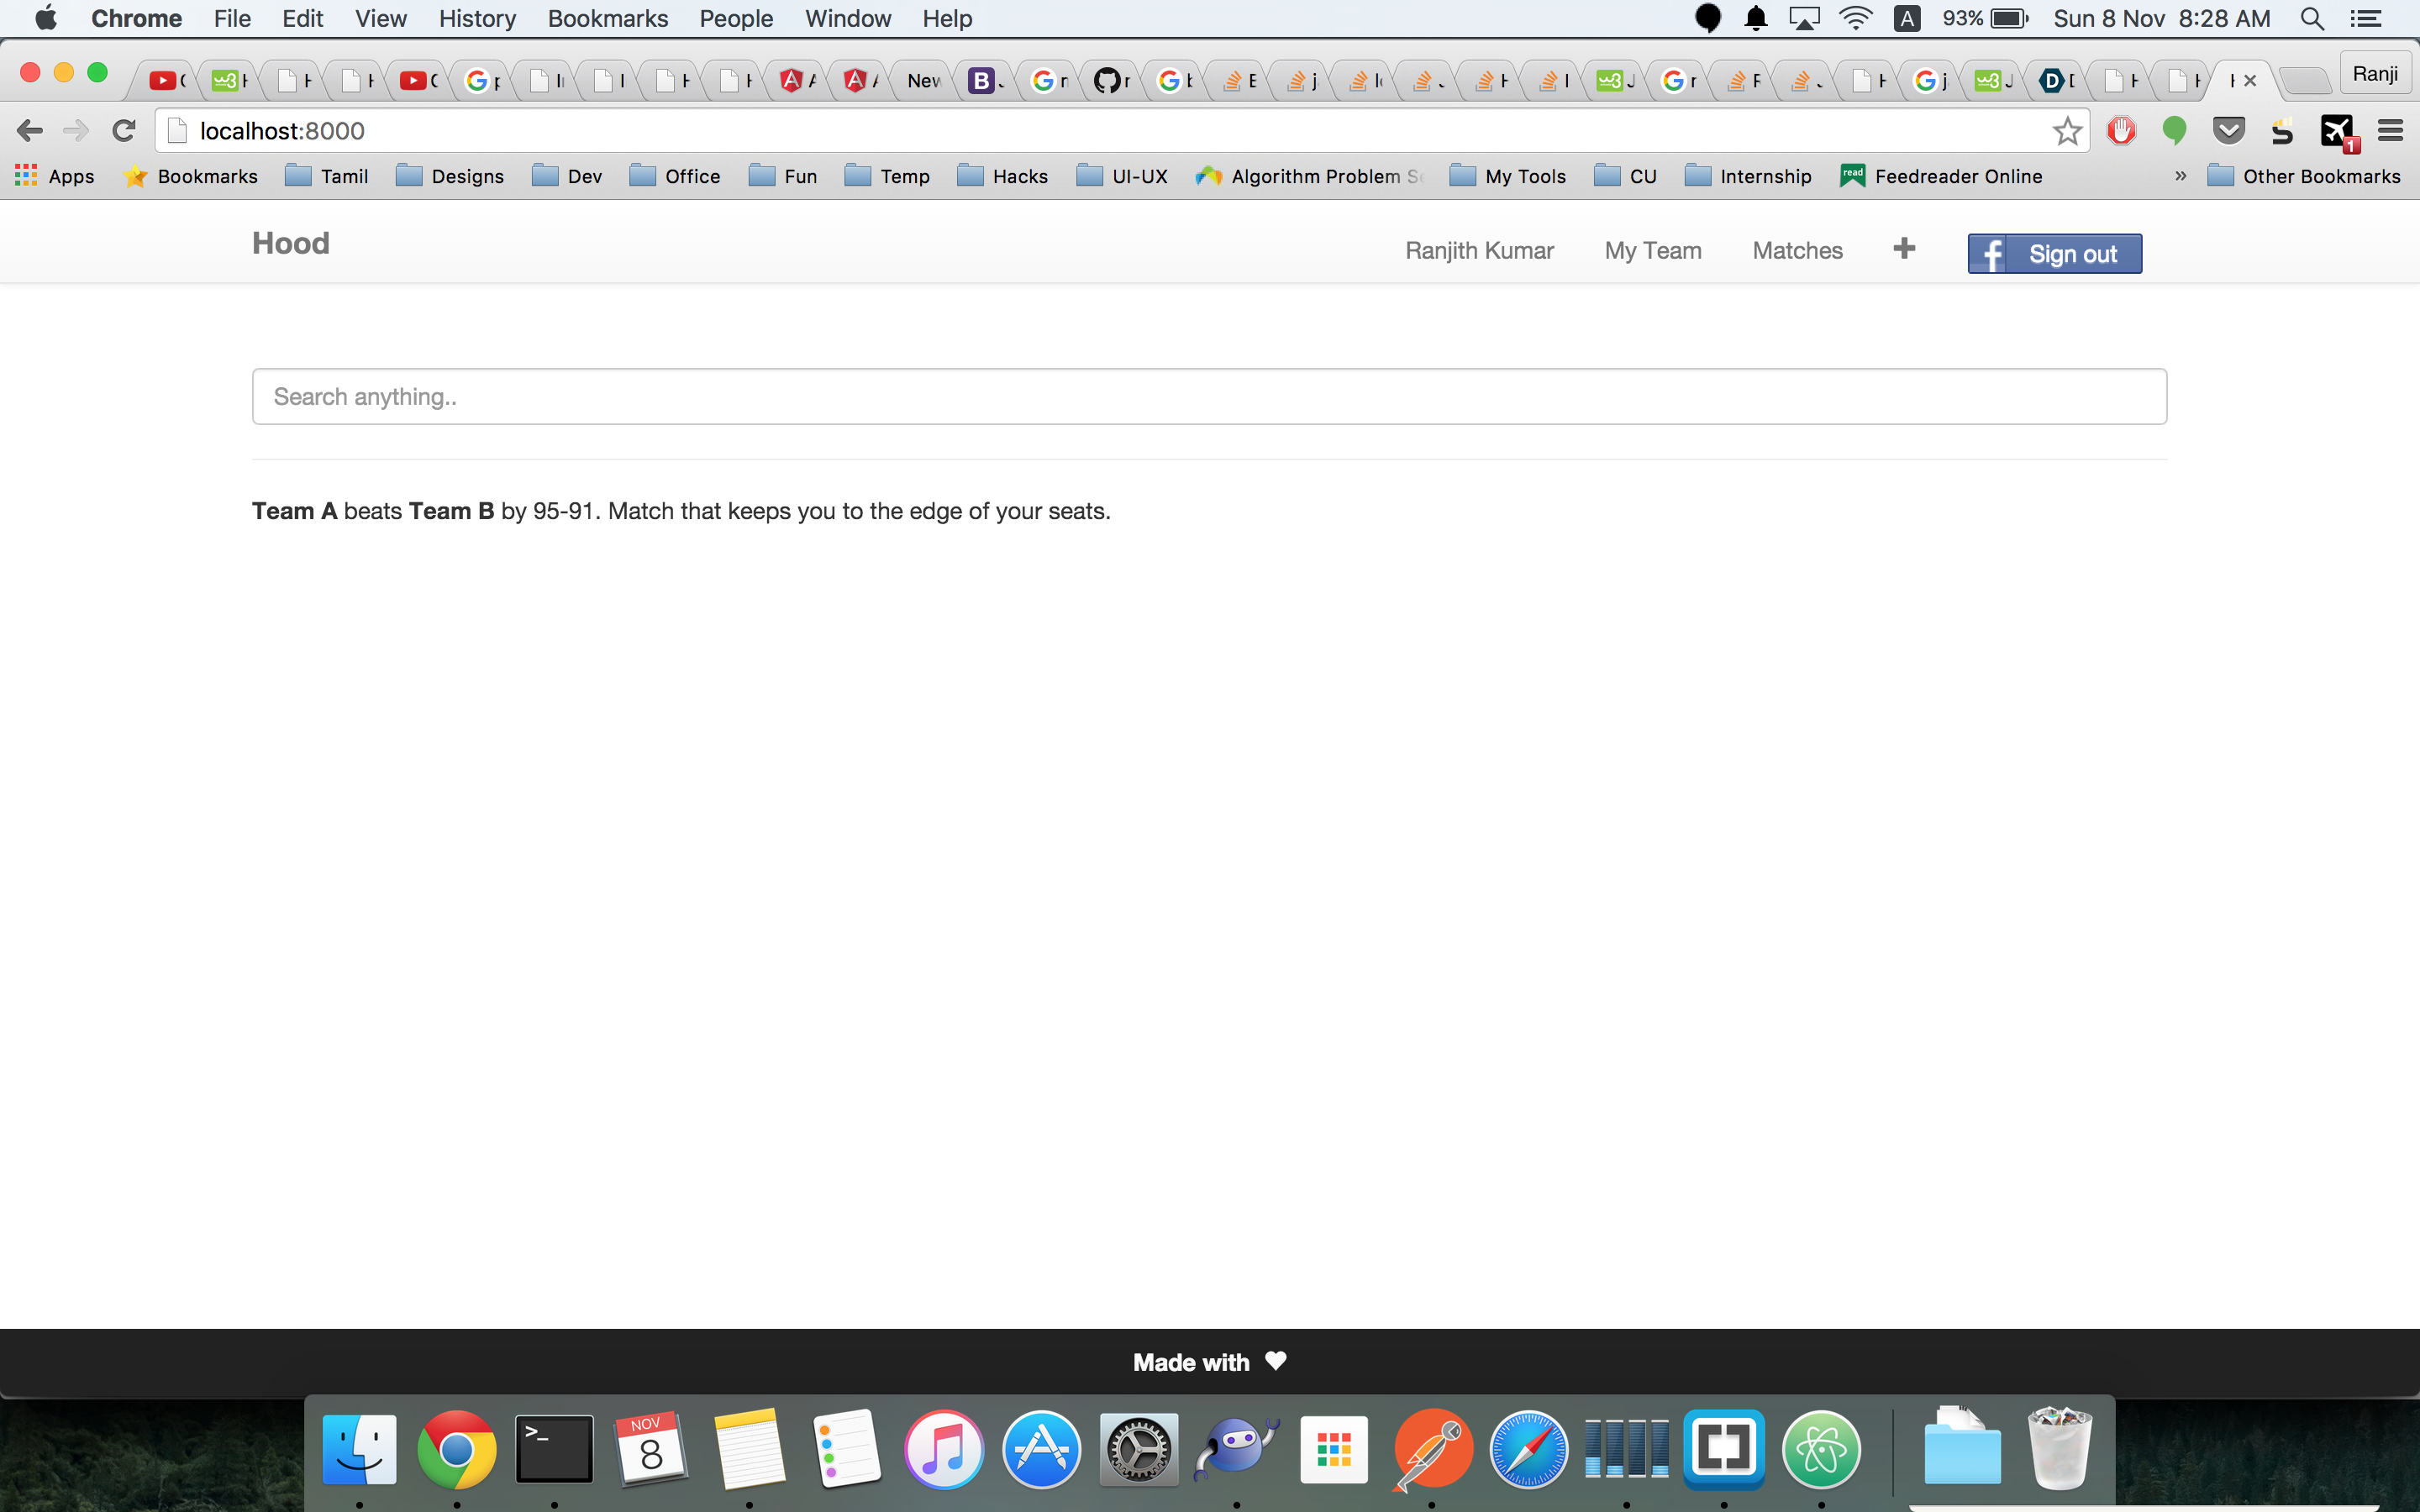Open the Other Bookmarks folder
Screen dimensions: 2420x1512
[2304, 176]
